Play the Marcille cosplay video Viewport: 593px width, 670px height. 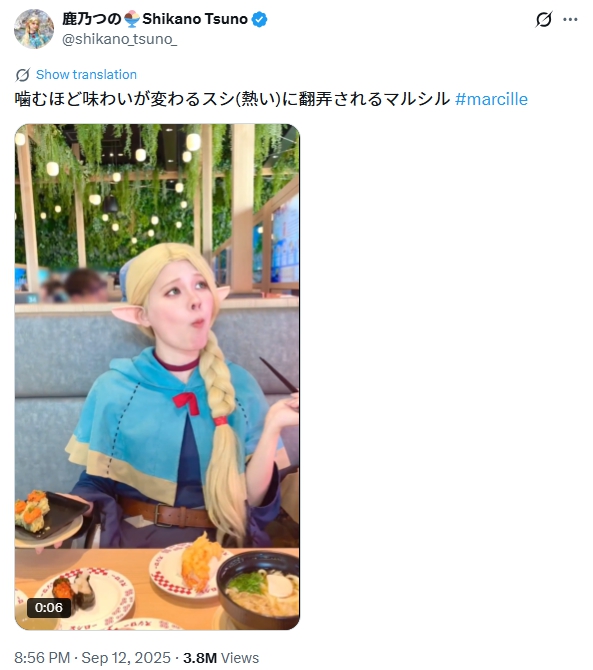157,376
